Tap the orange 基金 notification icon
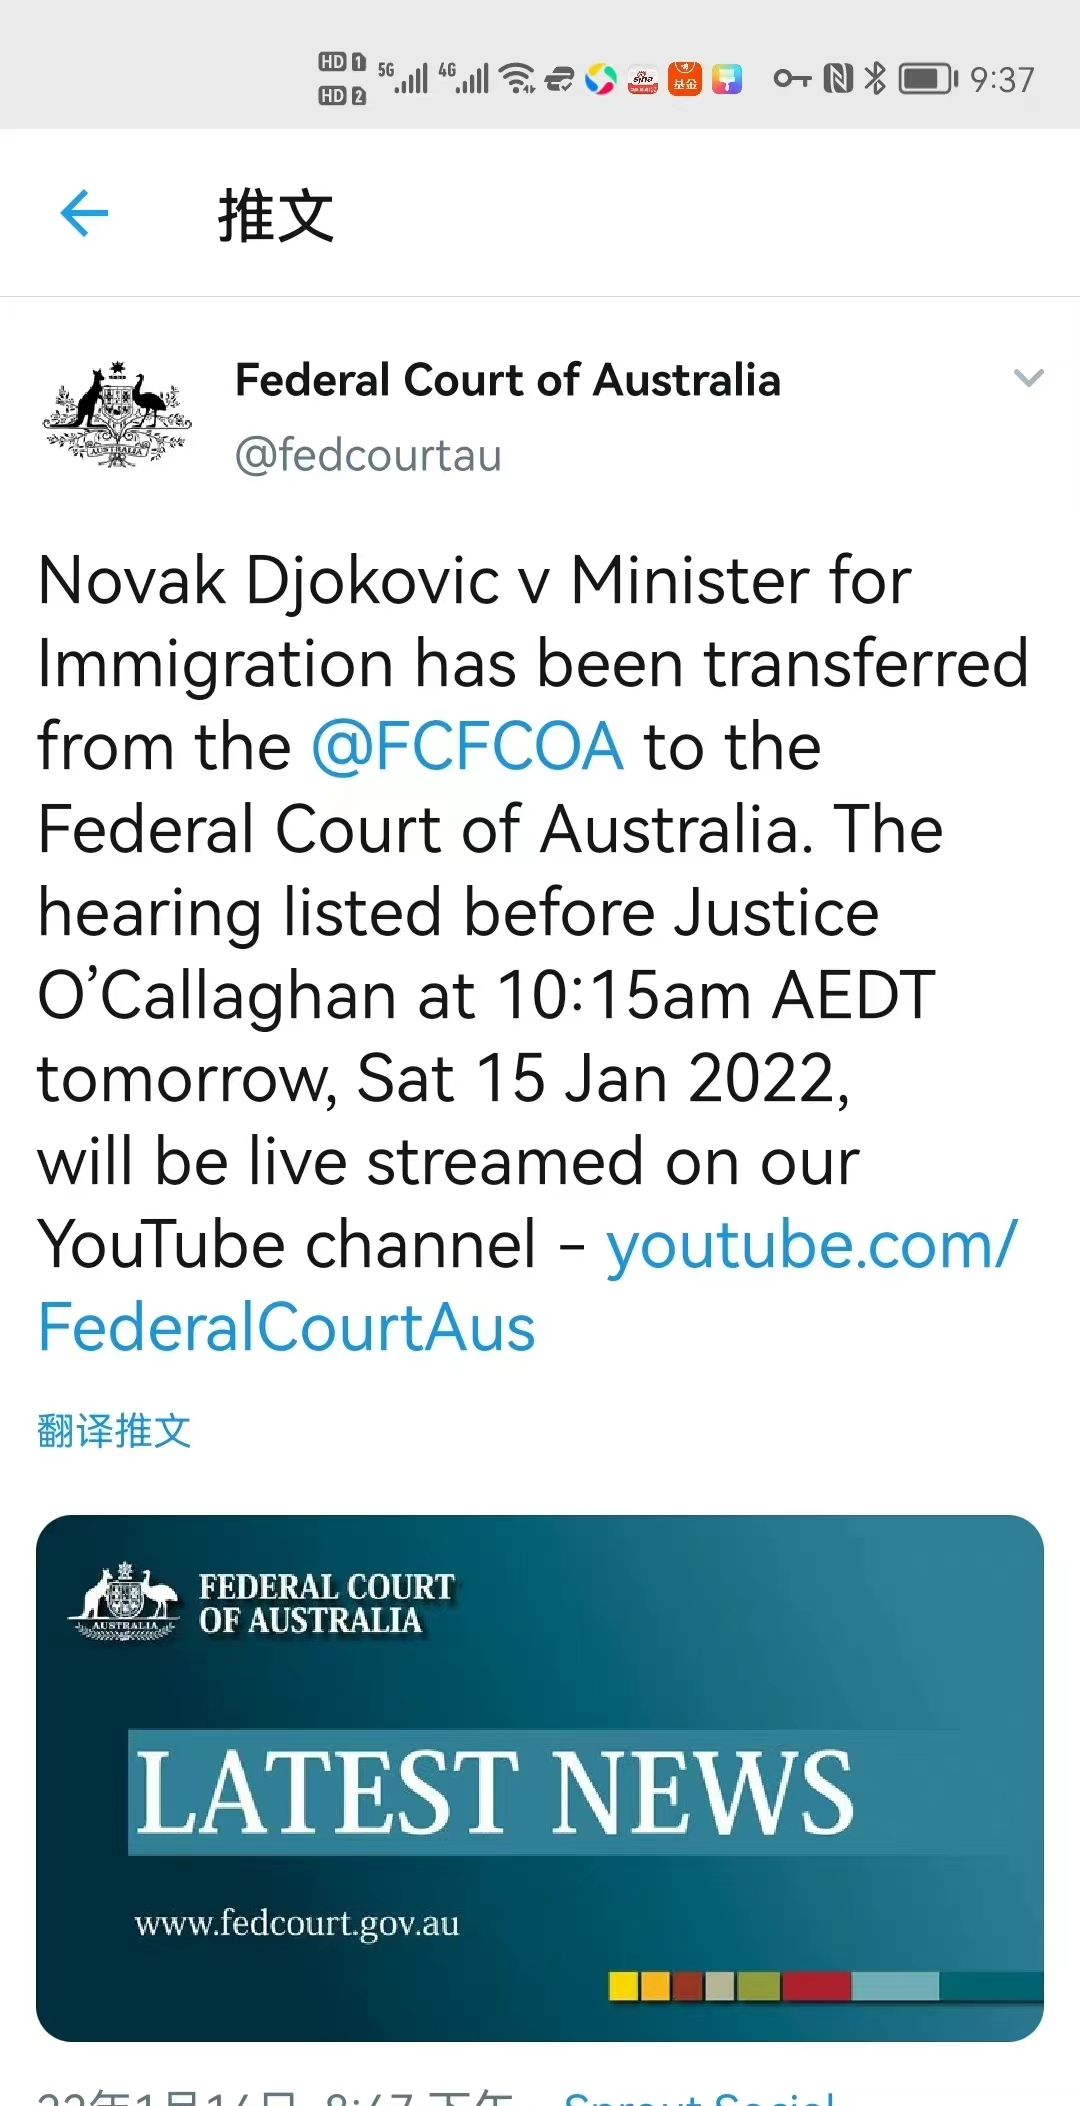The image size is (1080, 2106). (685, 79)
